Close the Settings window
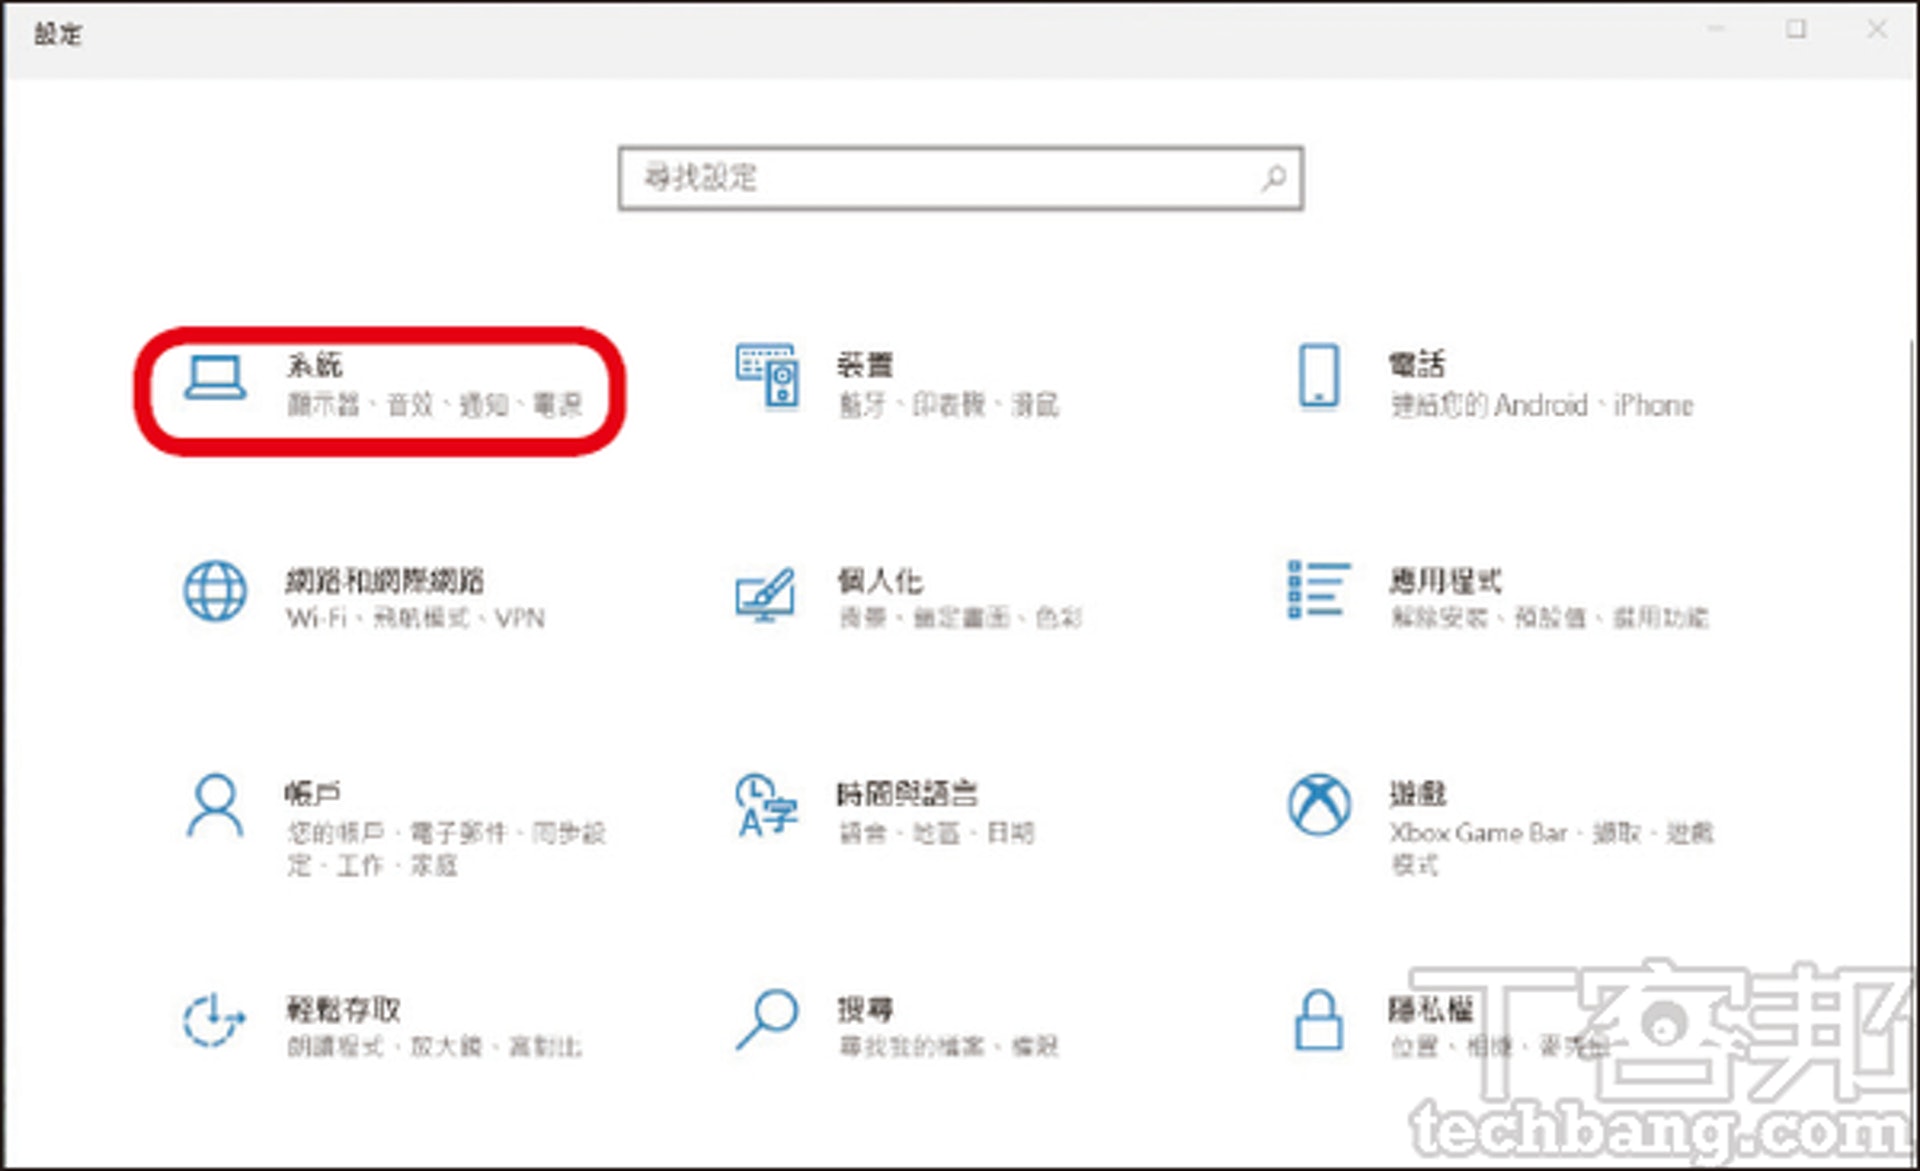 coord(1877,30)
